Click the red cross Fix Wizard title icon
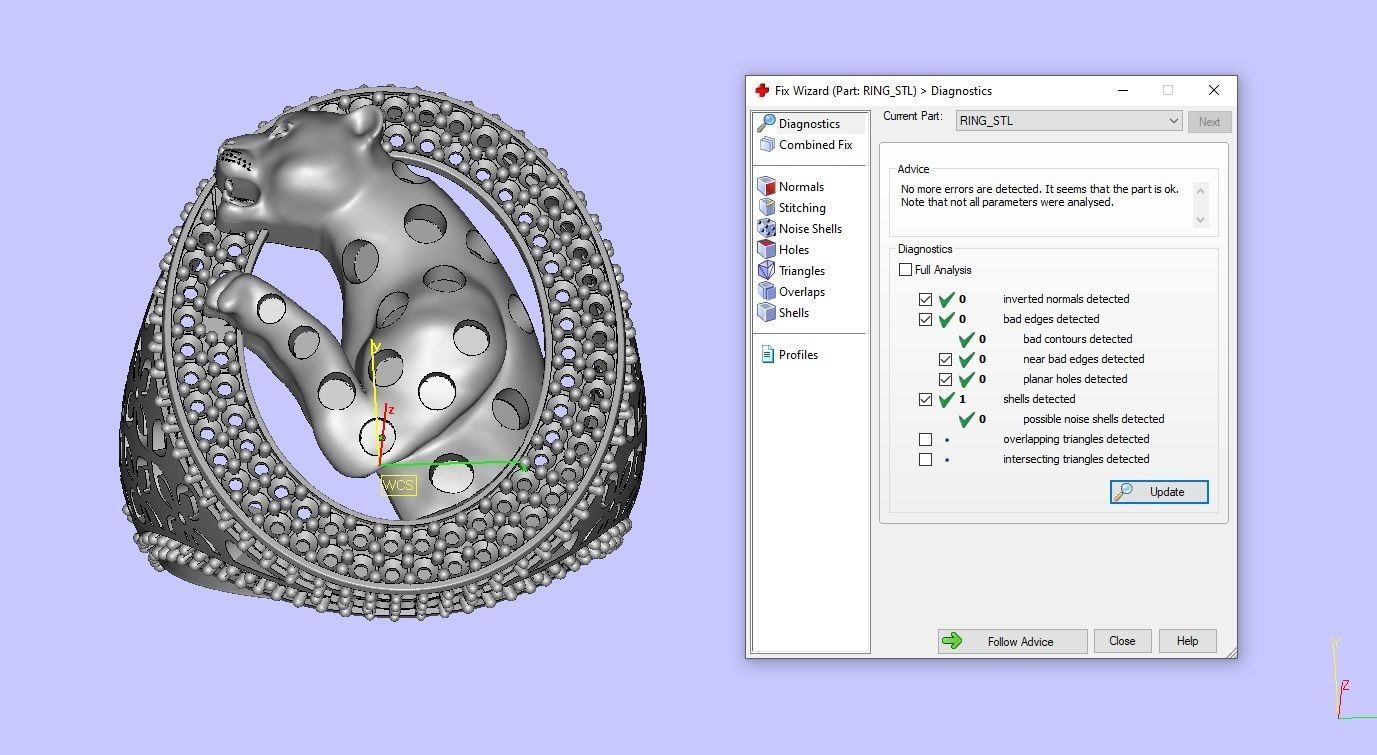The width and height of the screenshot is (1377, 755). point(762,90)
